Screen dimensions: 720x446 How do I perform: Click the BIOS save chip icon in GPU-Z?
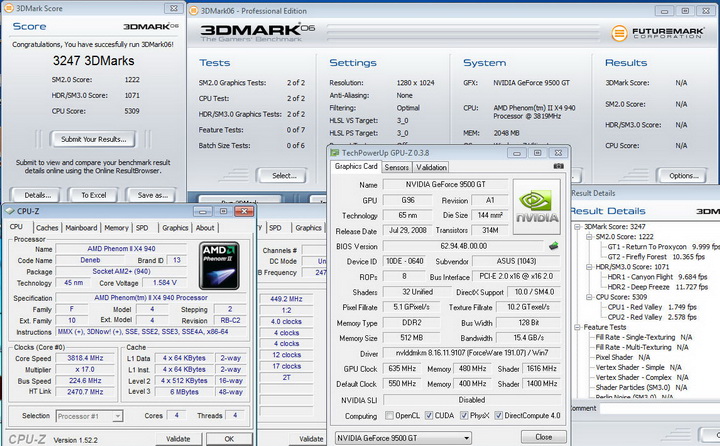click(554, 246)
